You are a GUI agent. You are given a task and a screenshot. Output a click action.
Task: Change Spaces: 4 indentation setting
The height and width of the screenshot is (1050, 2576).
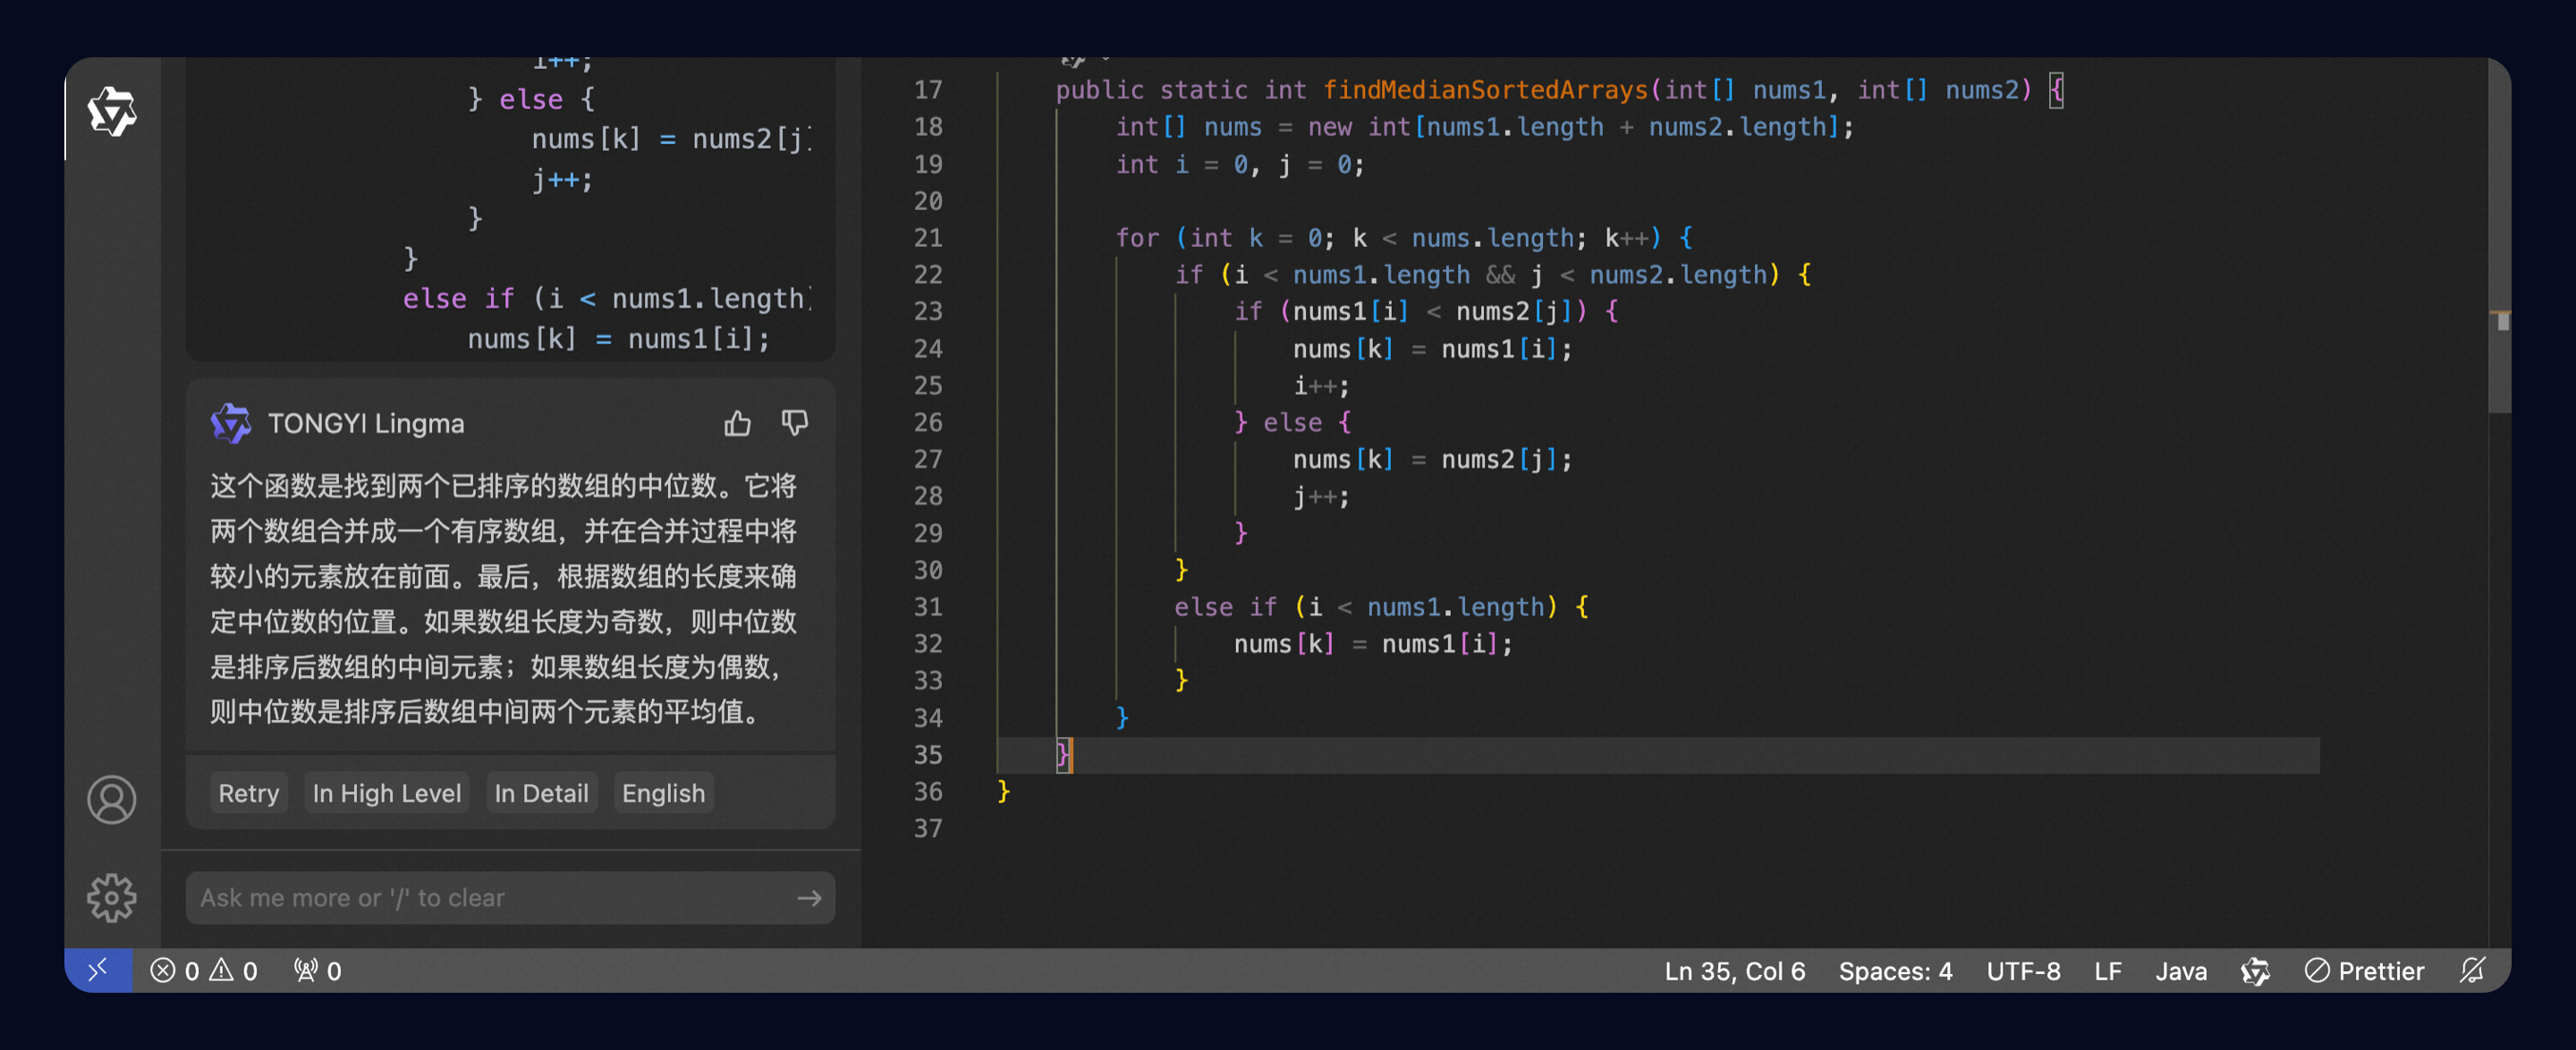[x=1894, y=971]
